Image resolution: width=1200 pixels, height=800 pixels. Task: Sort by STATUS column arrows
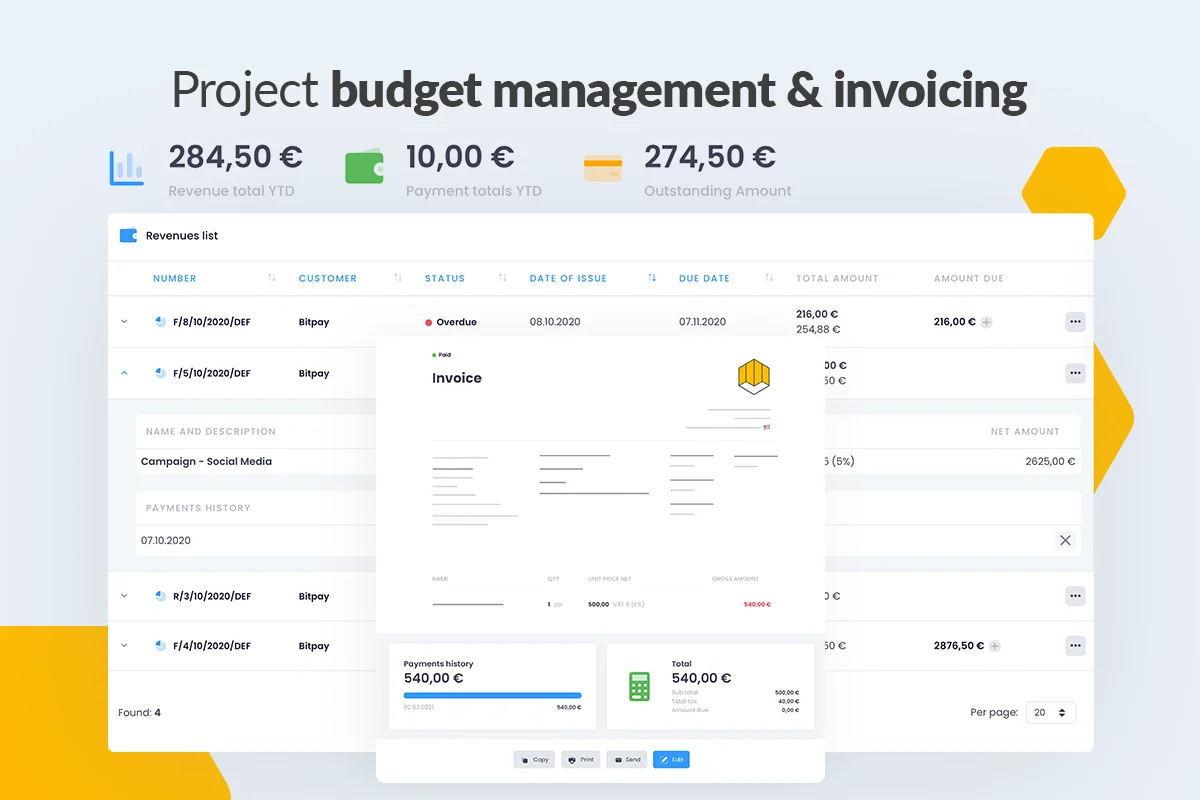(503, 278)
